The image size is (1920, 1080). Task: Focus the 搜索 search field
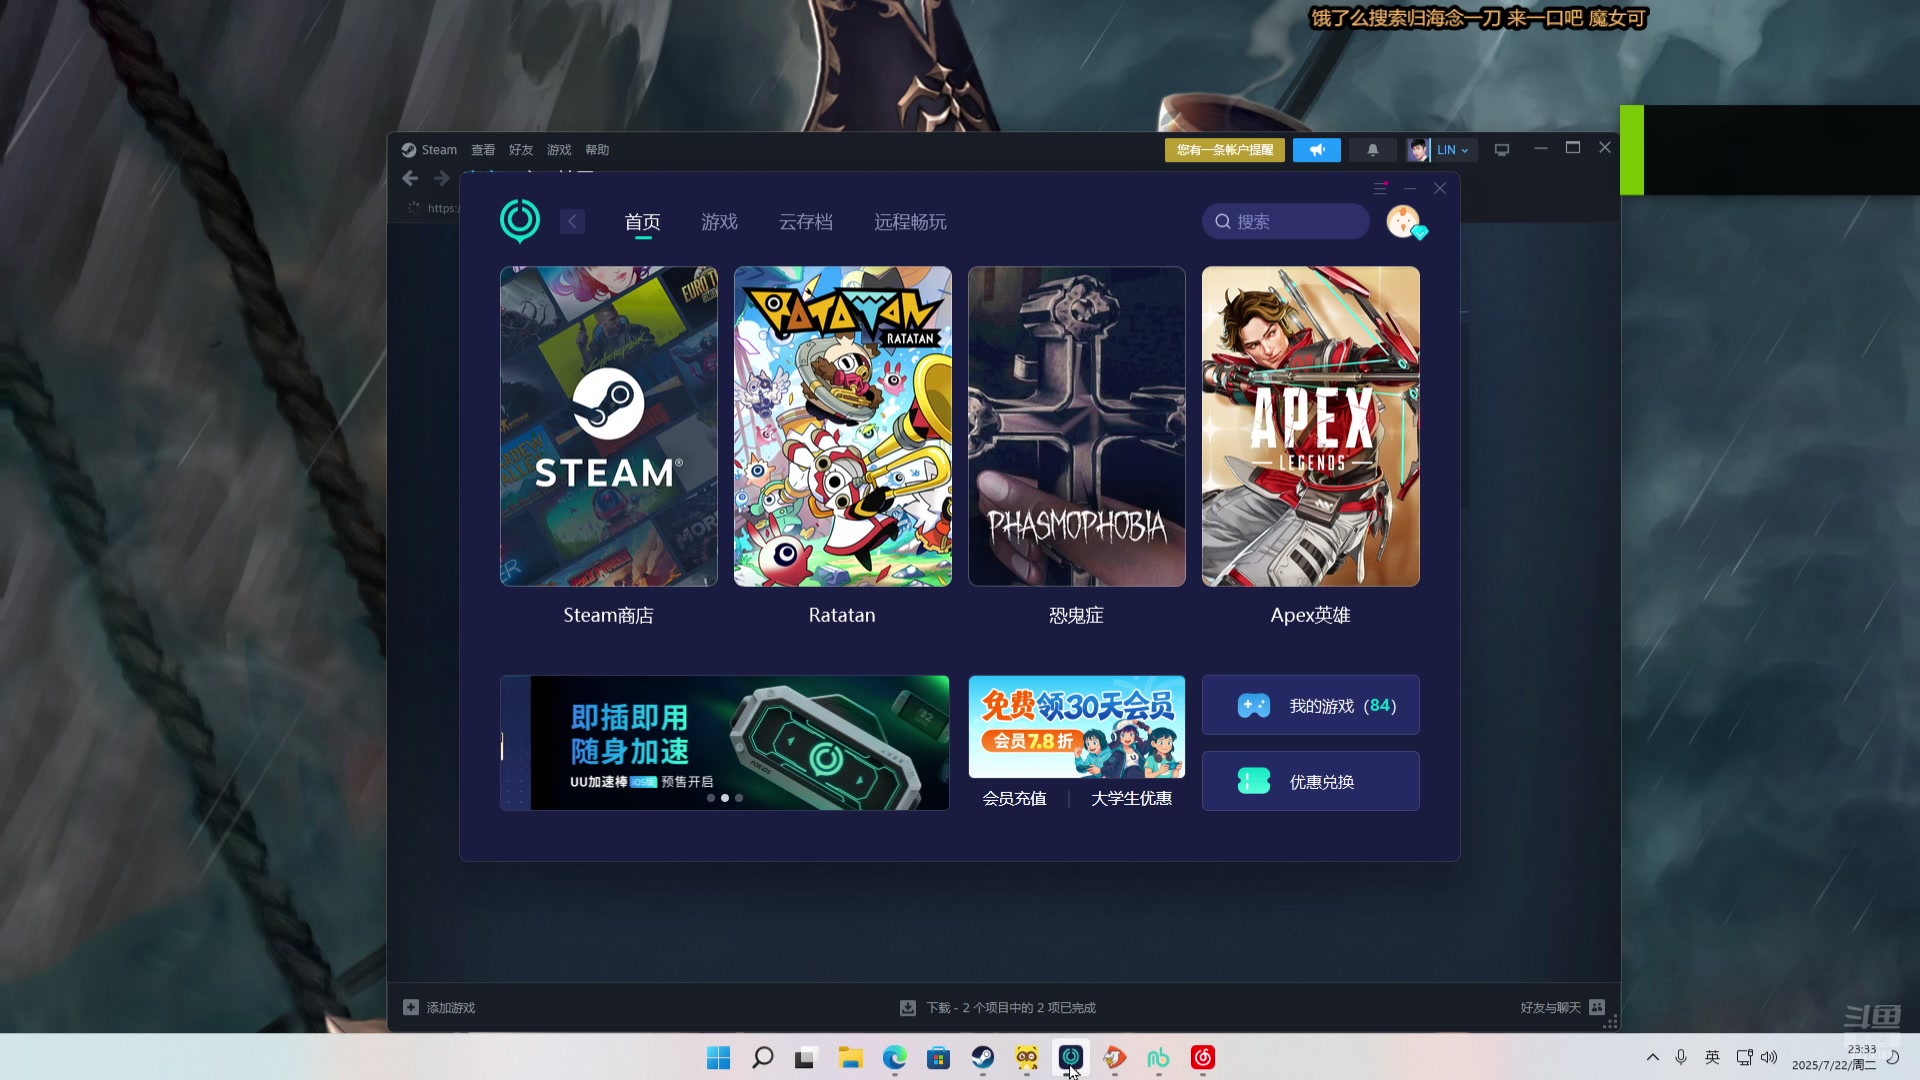(x=1286, y=221)
